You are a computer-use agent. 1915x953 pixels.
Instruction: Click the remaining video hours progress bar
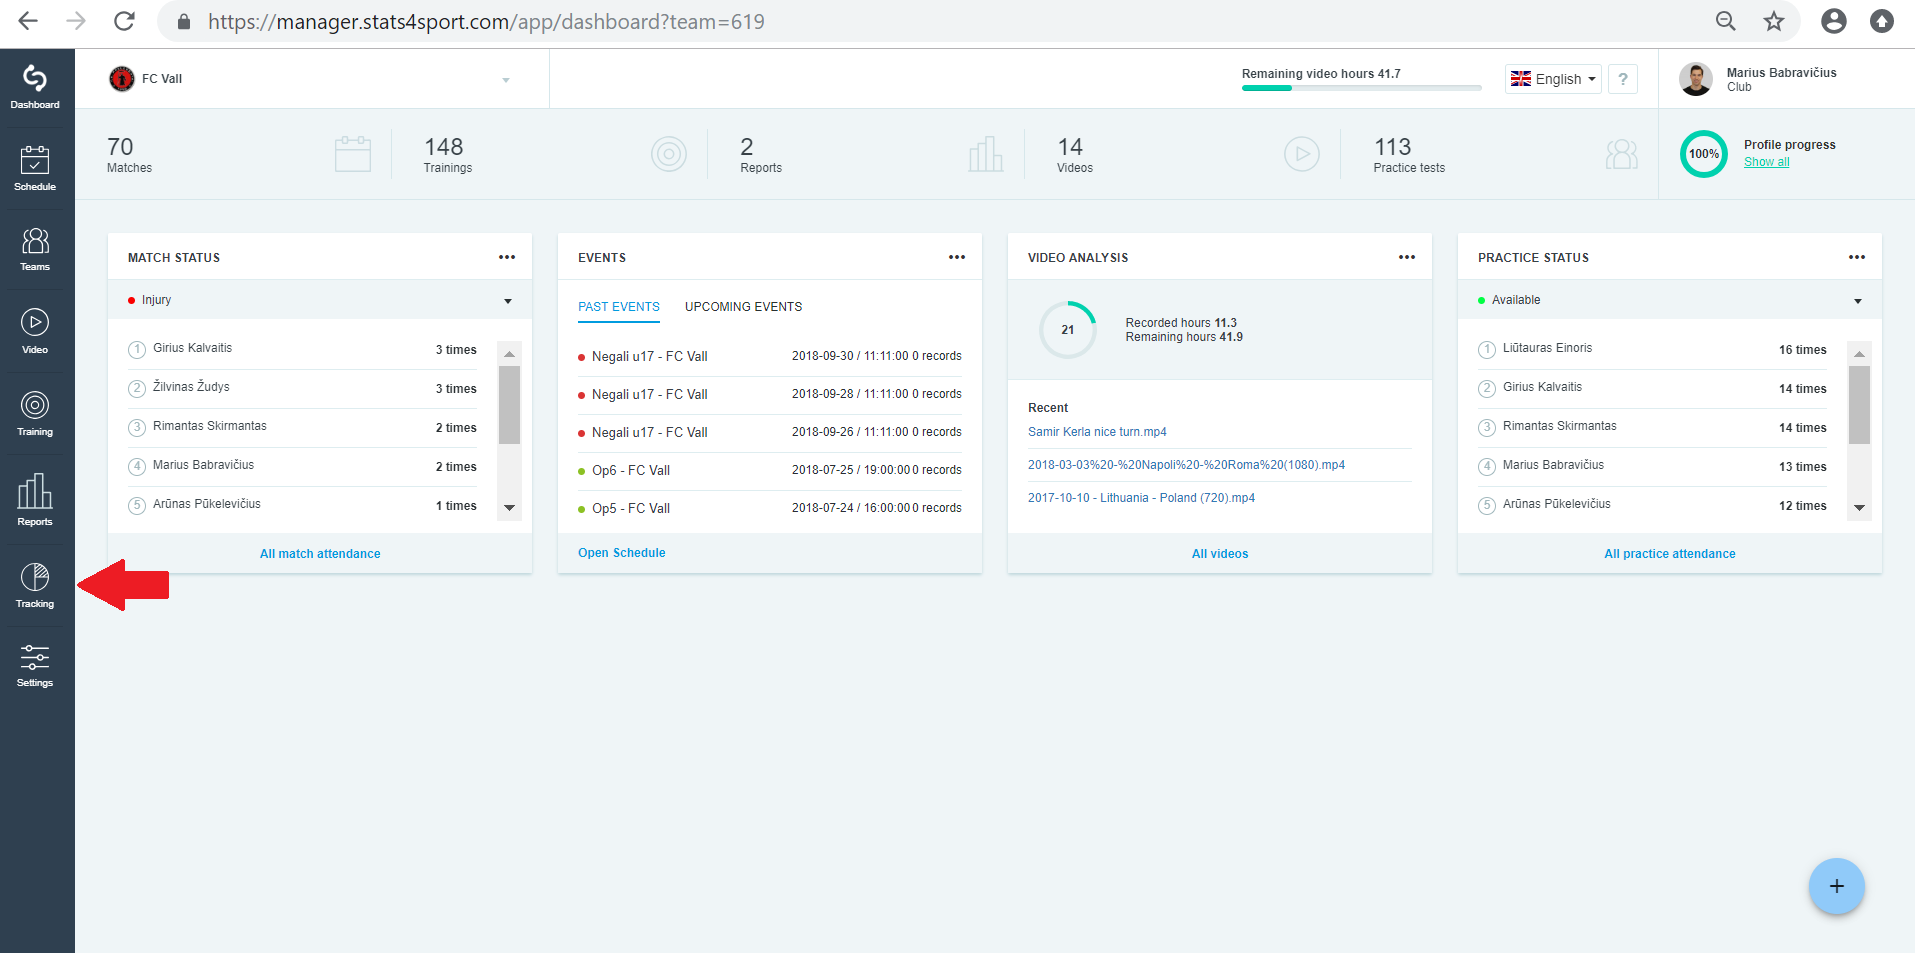coord(1361,88)
